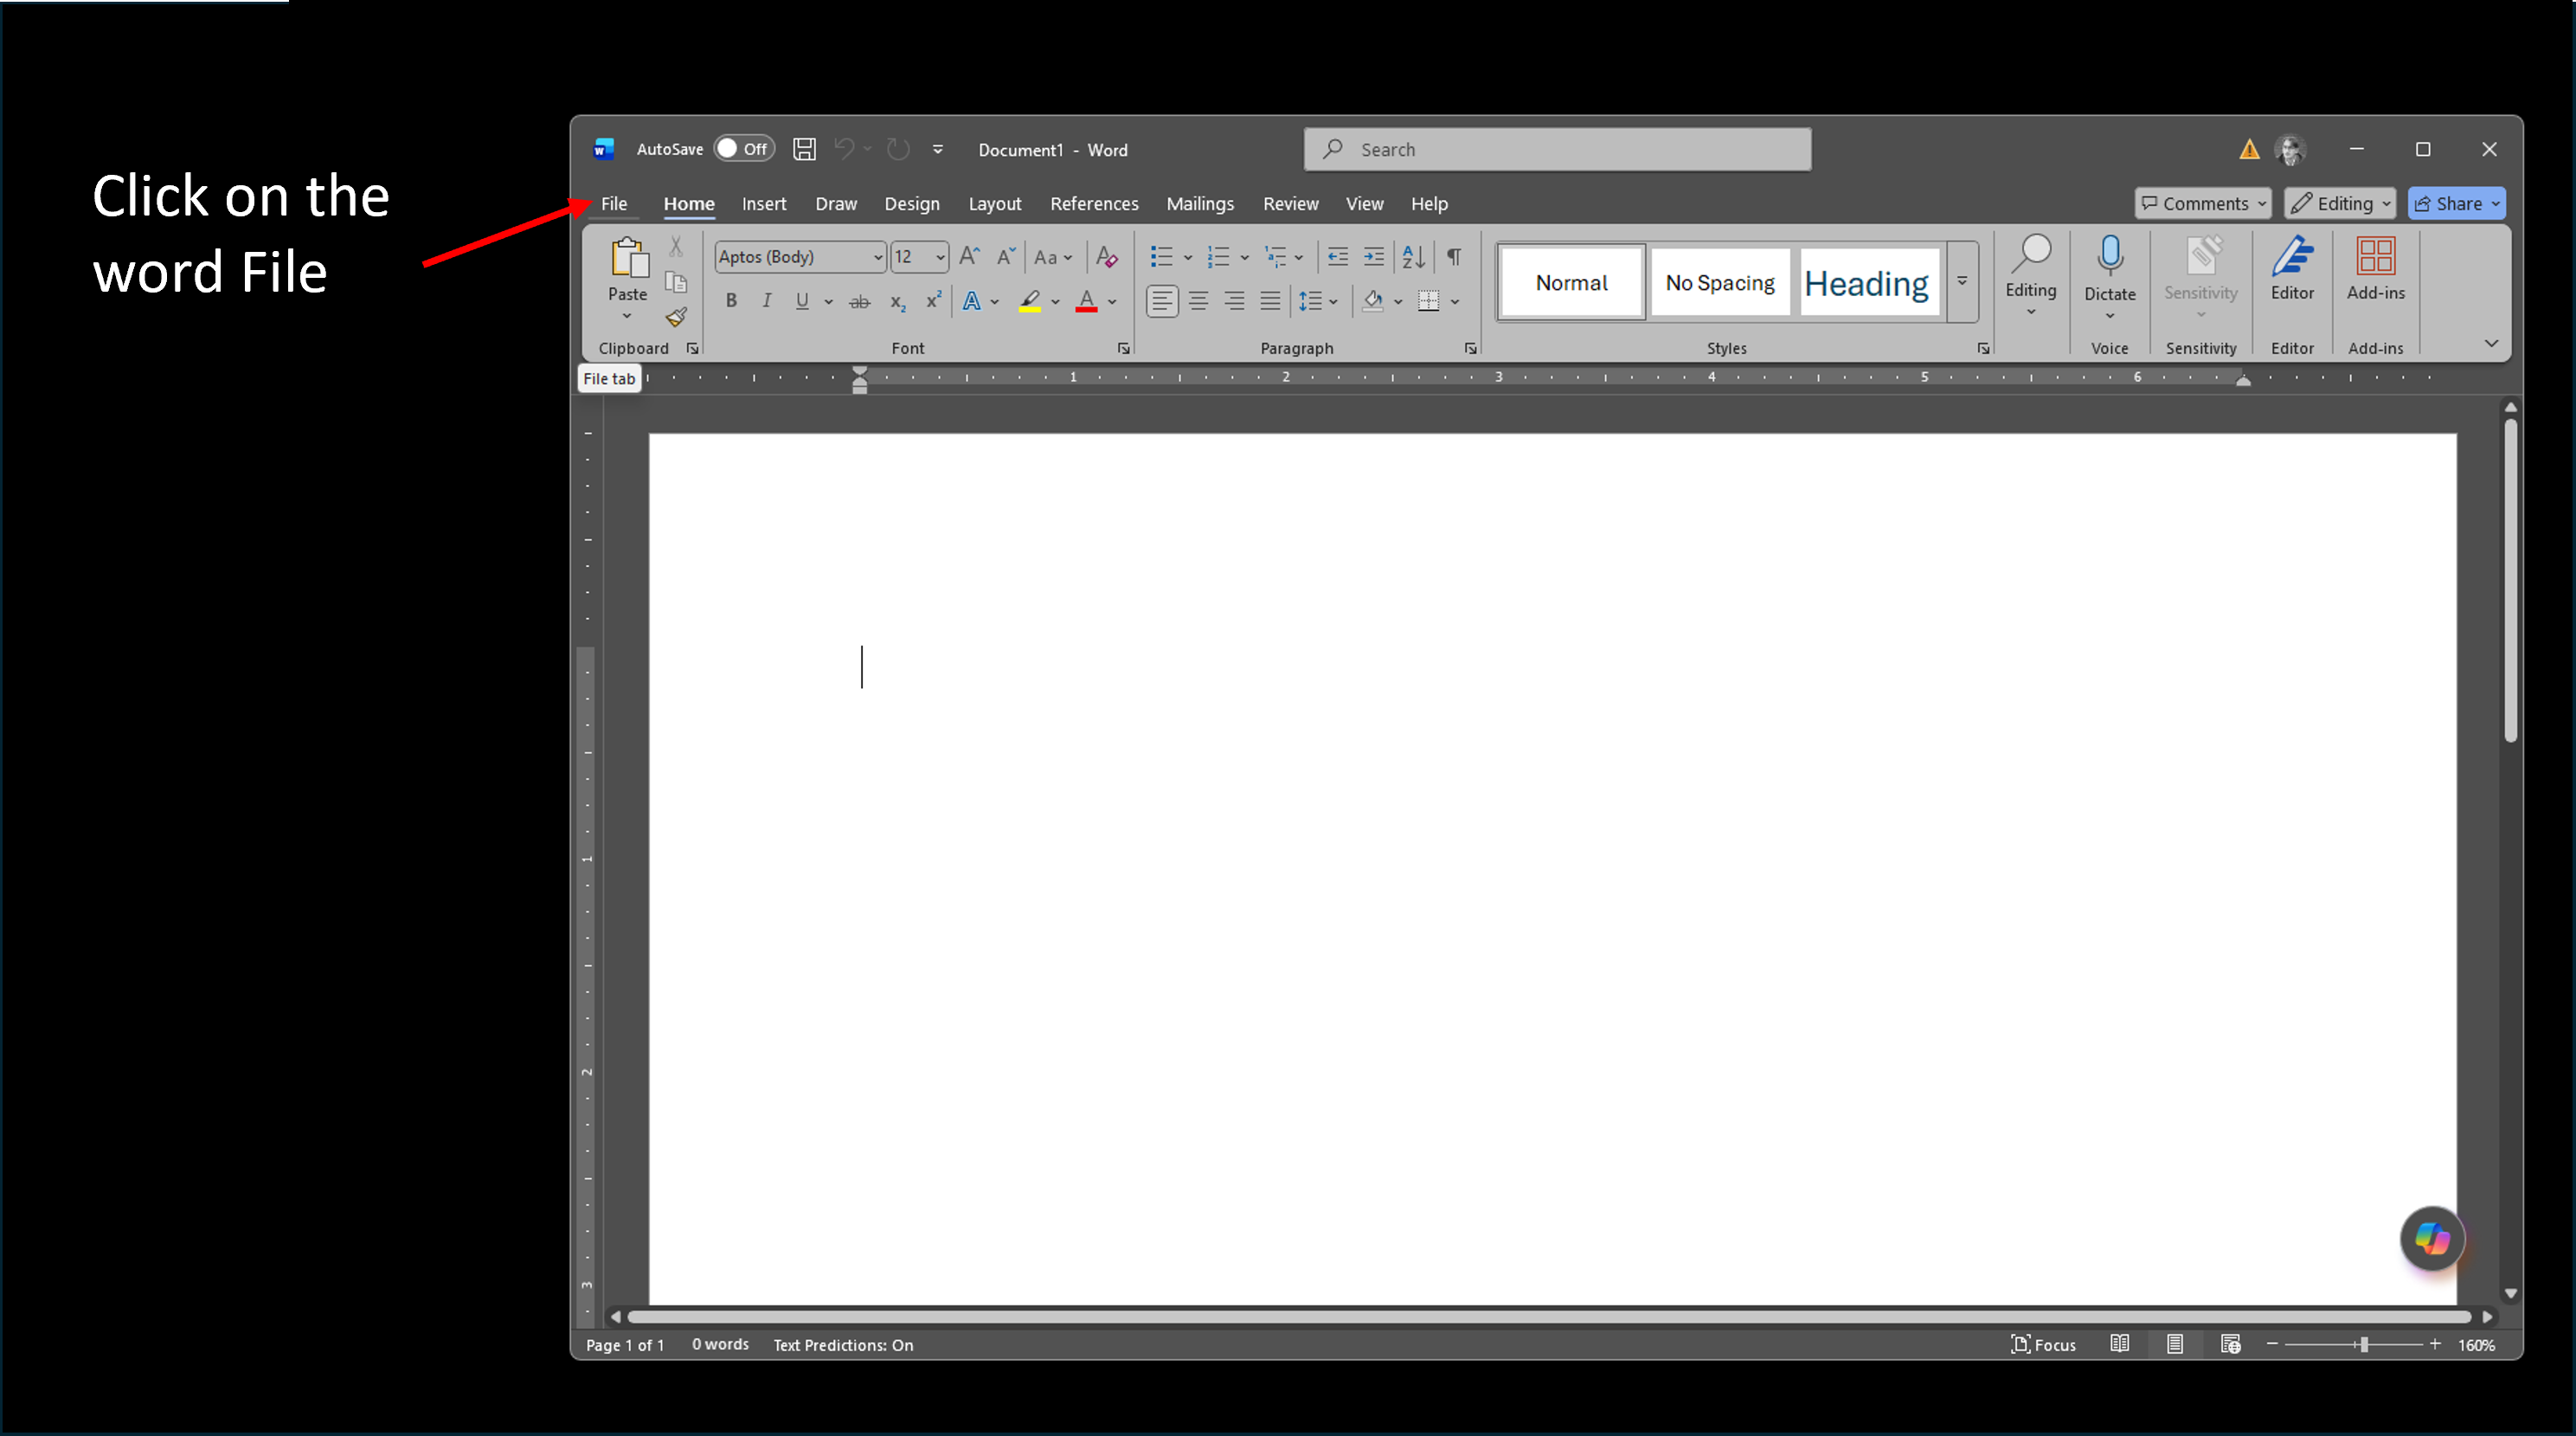Click the Format Painter brush icon

coord(677,318)
